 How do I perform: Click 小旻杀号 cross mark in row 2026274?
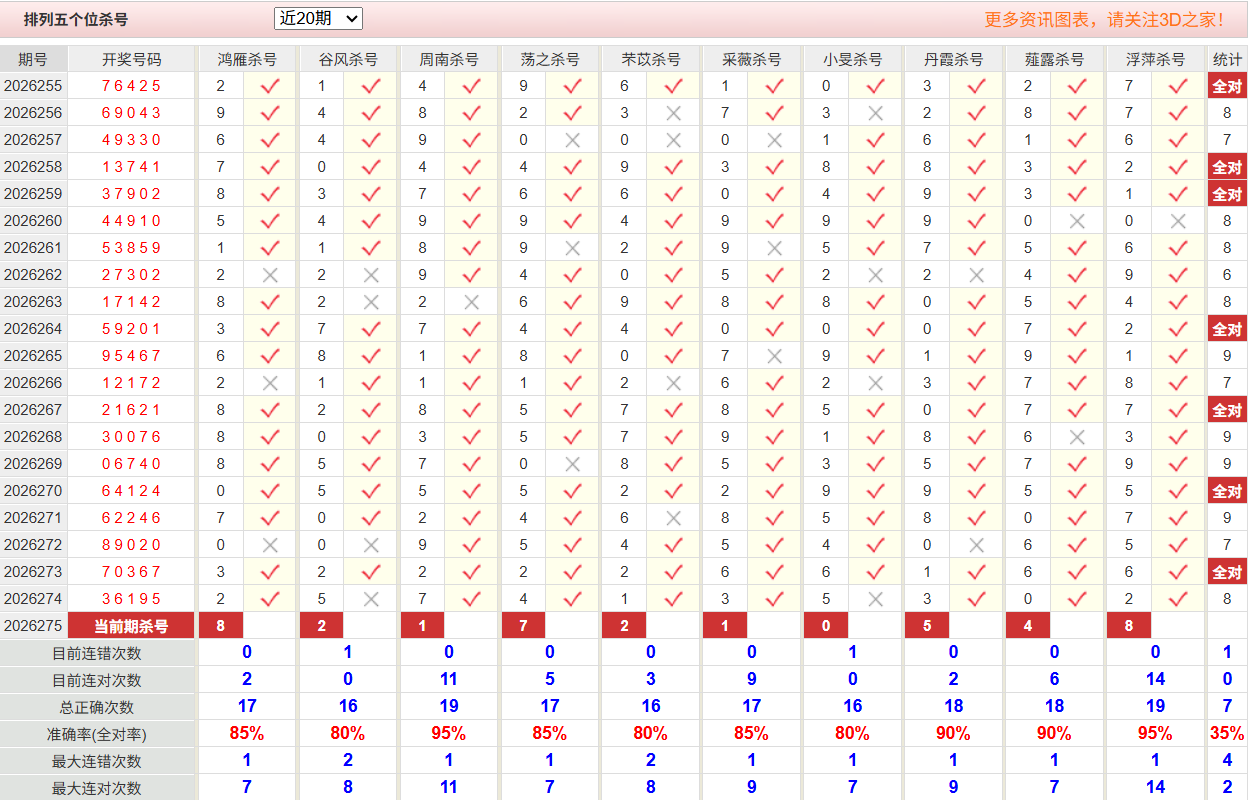coord(875,599)
